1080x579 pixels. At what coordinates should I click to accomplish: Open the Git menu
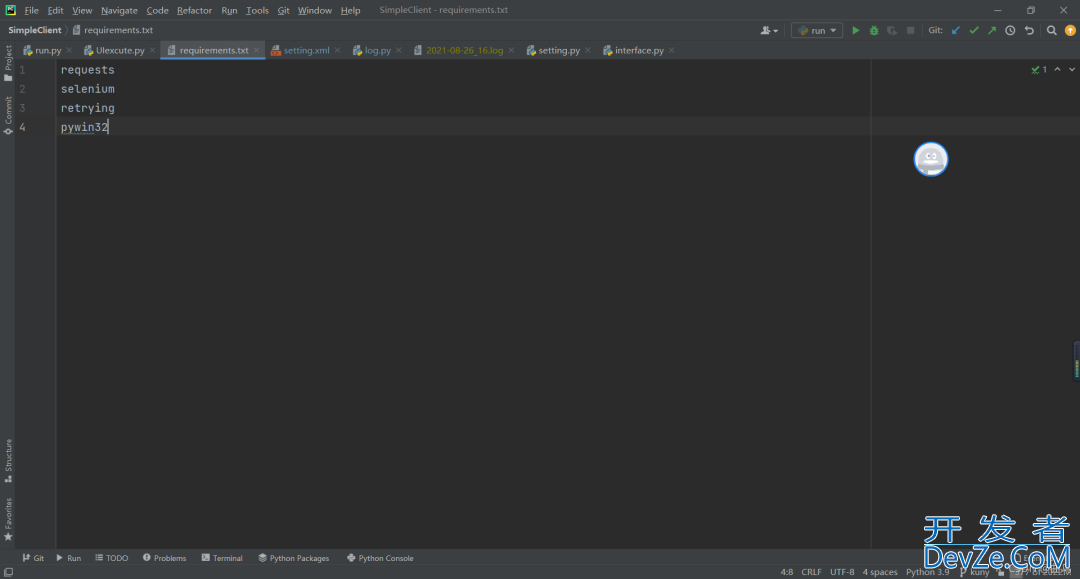(x=283, y=10)
